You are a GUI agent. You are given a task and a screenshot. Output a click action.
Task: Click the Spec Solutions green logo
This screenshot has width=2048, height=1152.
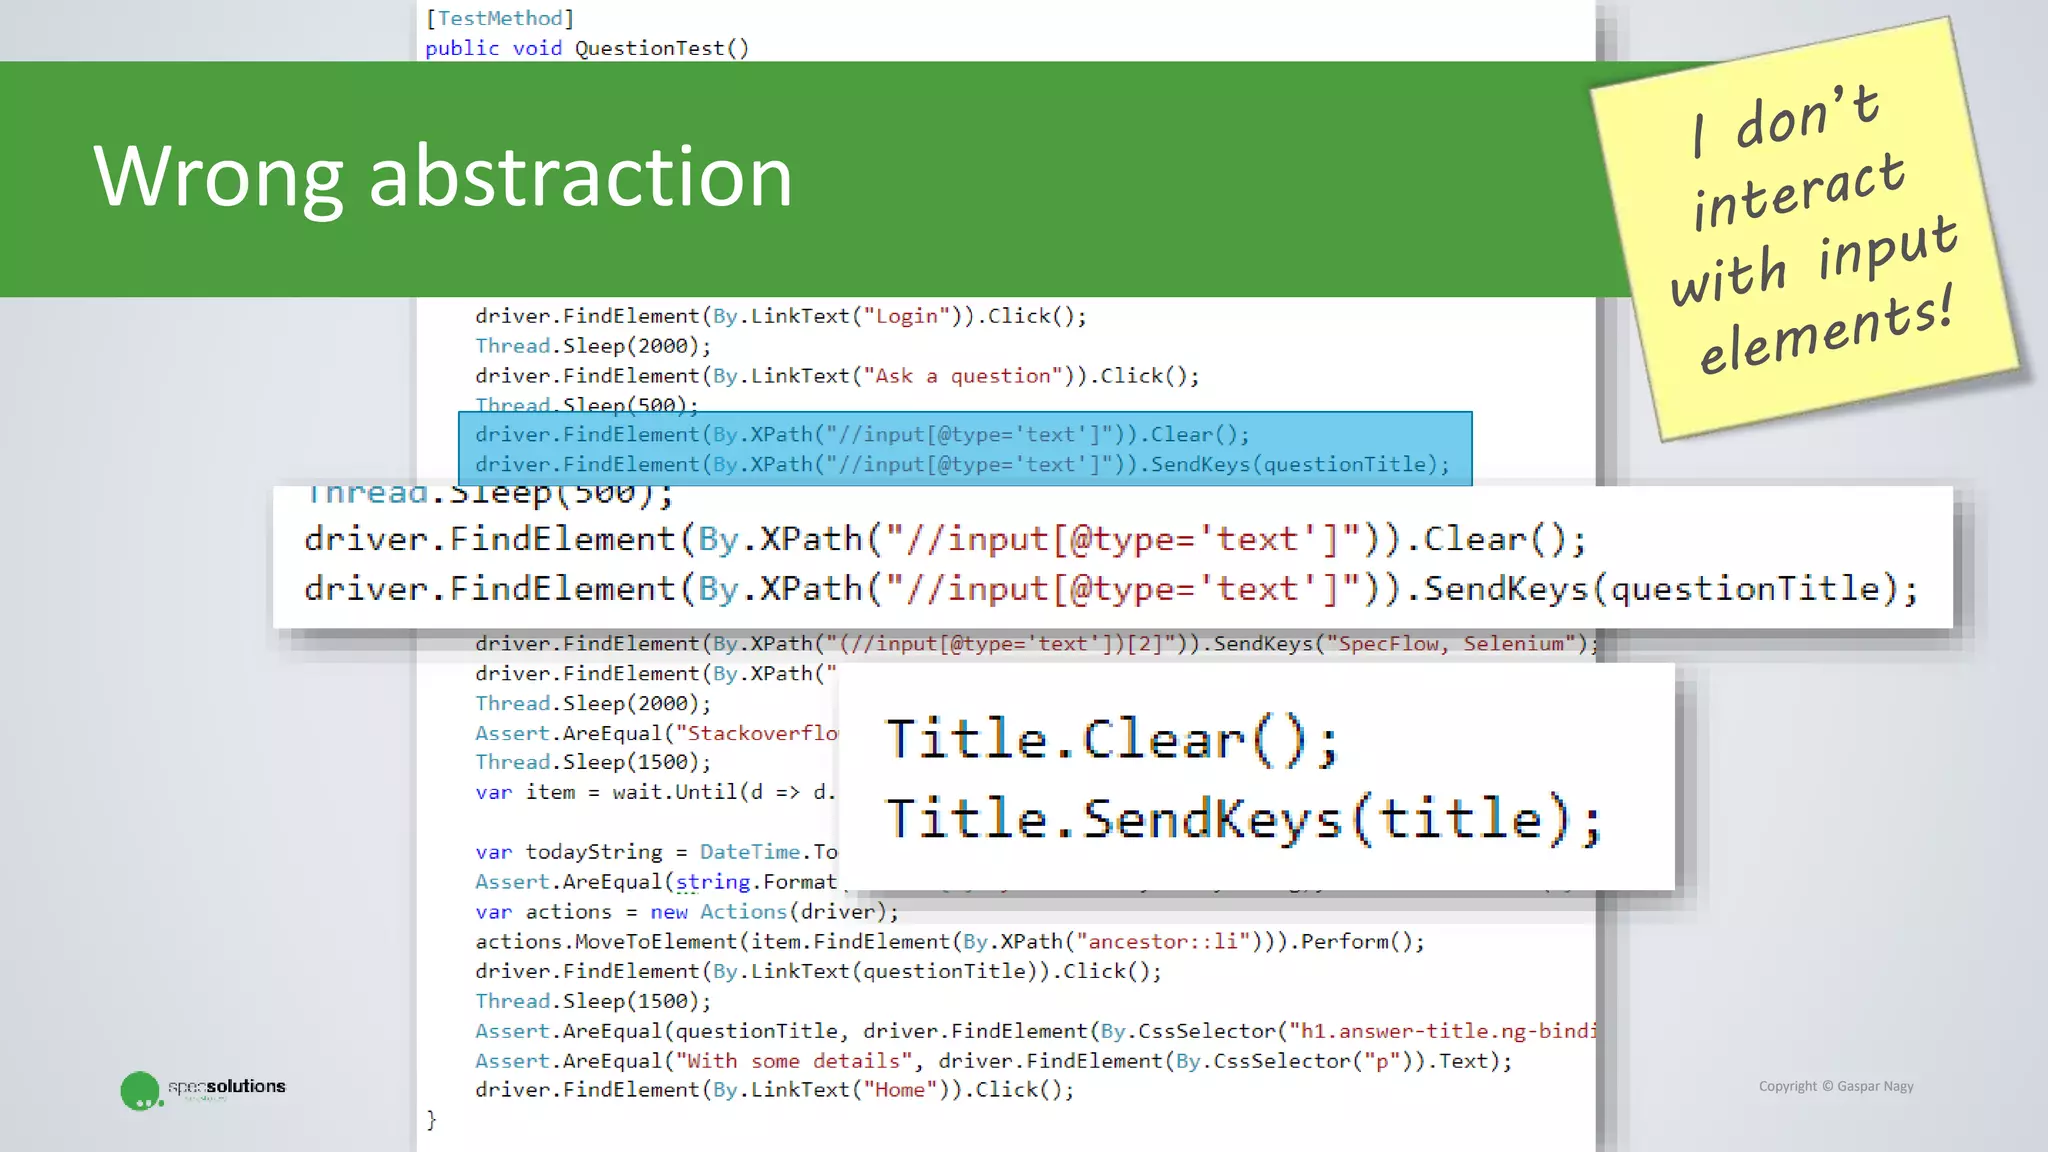140,1090
